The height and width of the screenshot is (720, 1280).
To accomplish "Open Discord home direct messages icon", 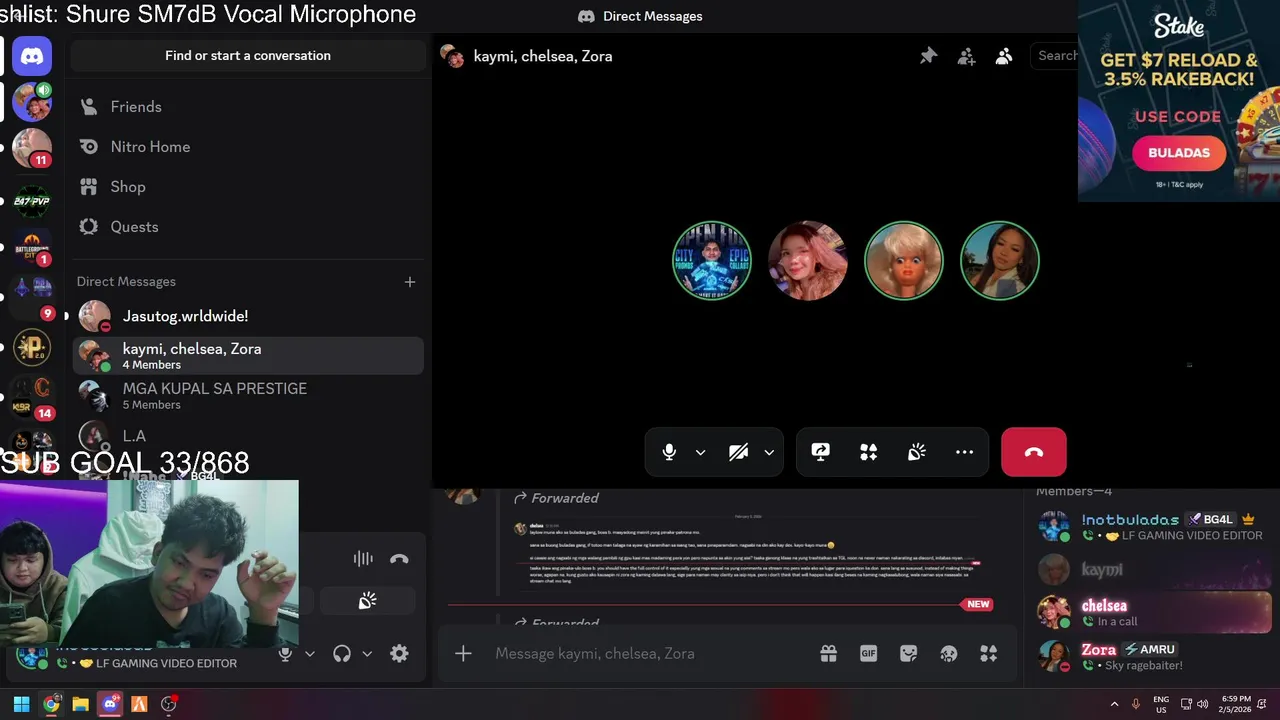I will point(32,56).
